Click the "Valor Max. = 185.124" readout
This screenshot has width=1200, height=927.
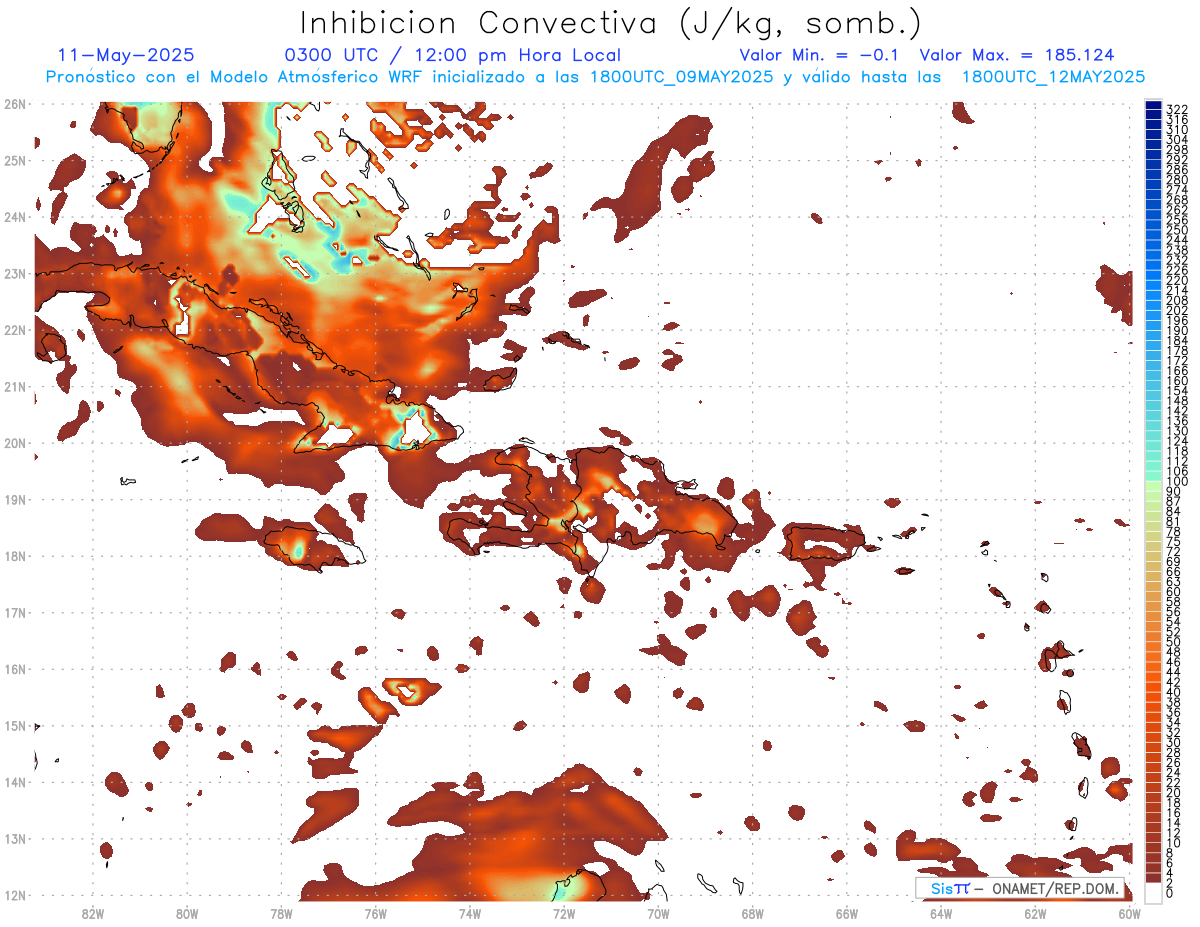click(1017, 55)
